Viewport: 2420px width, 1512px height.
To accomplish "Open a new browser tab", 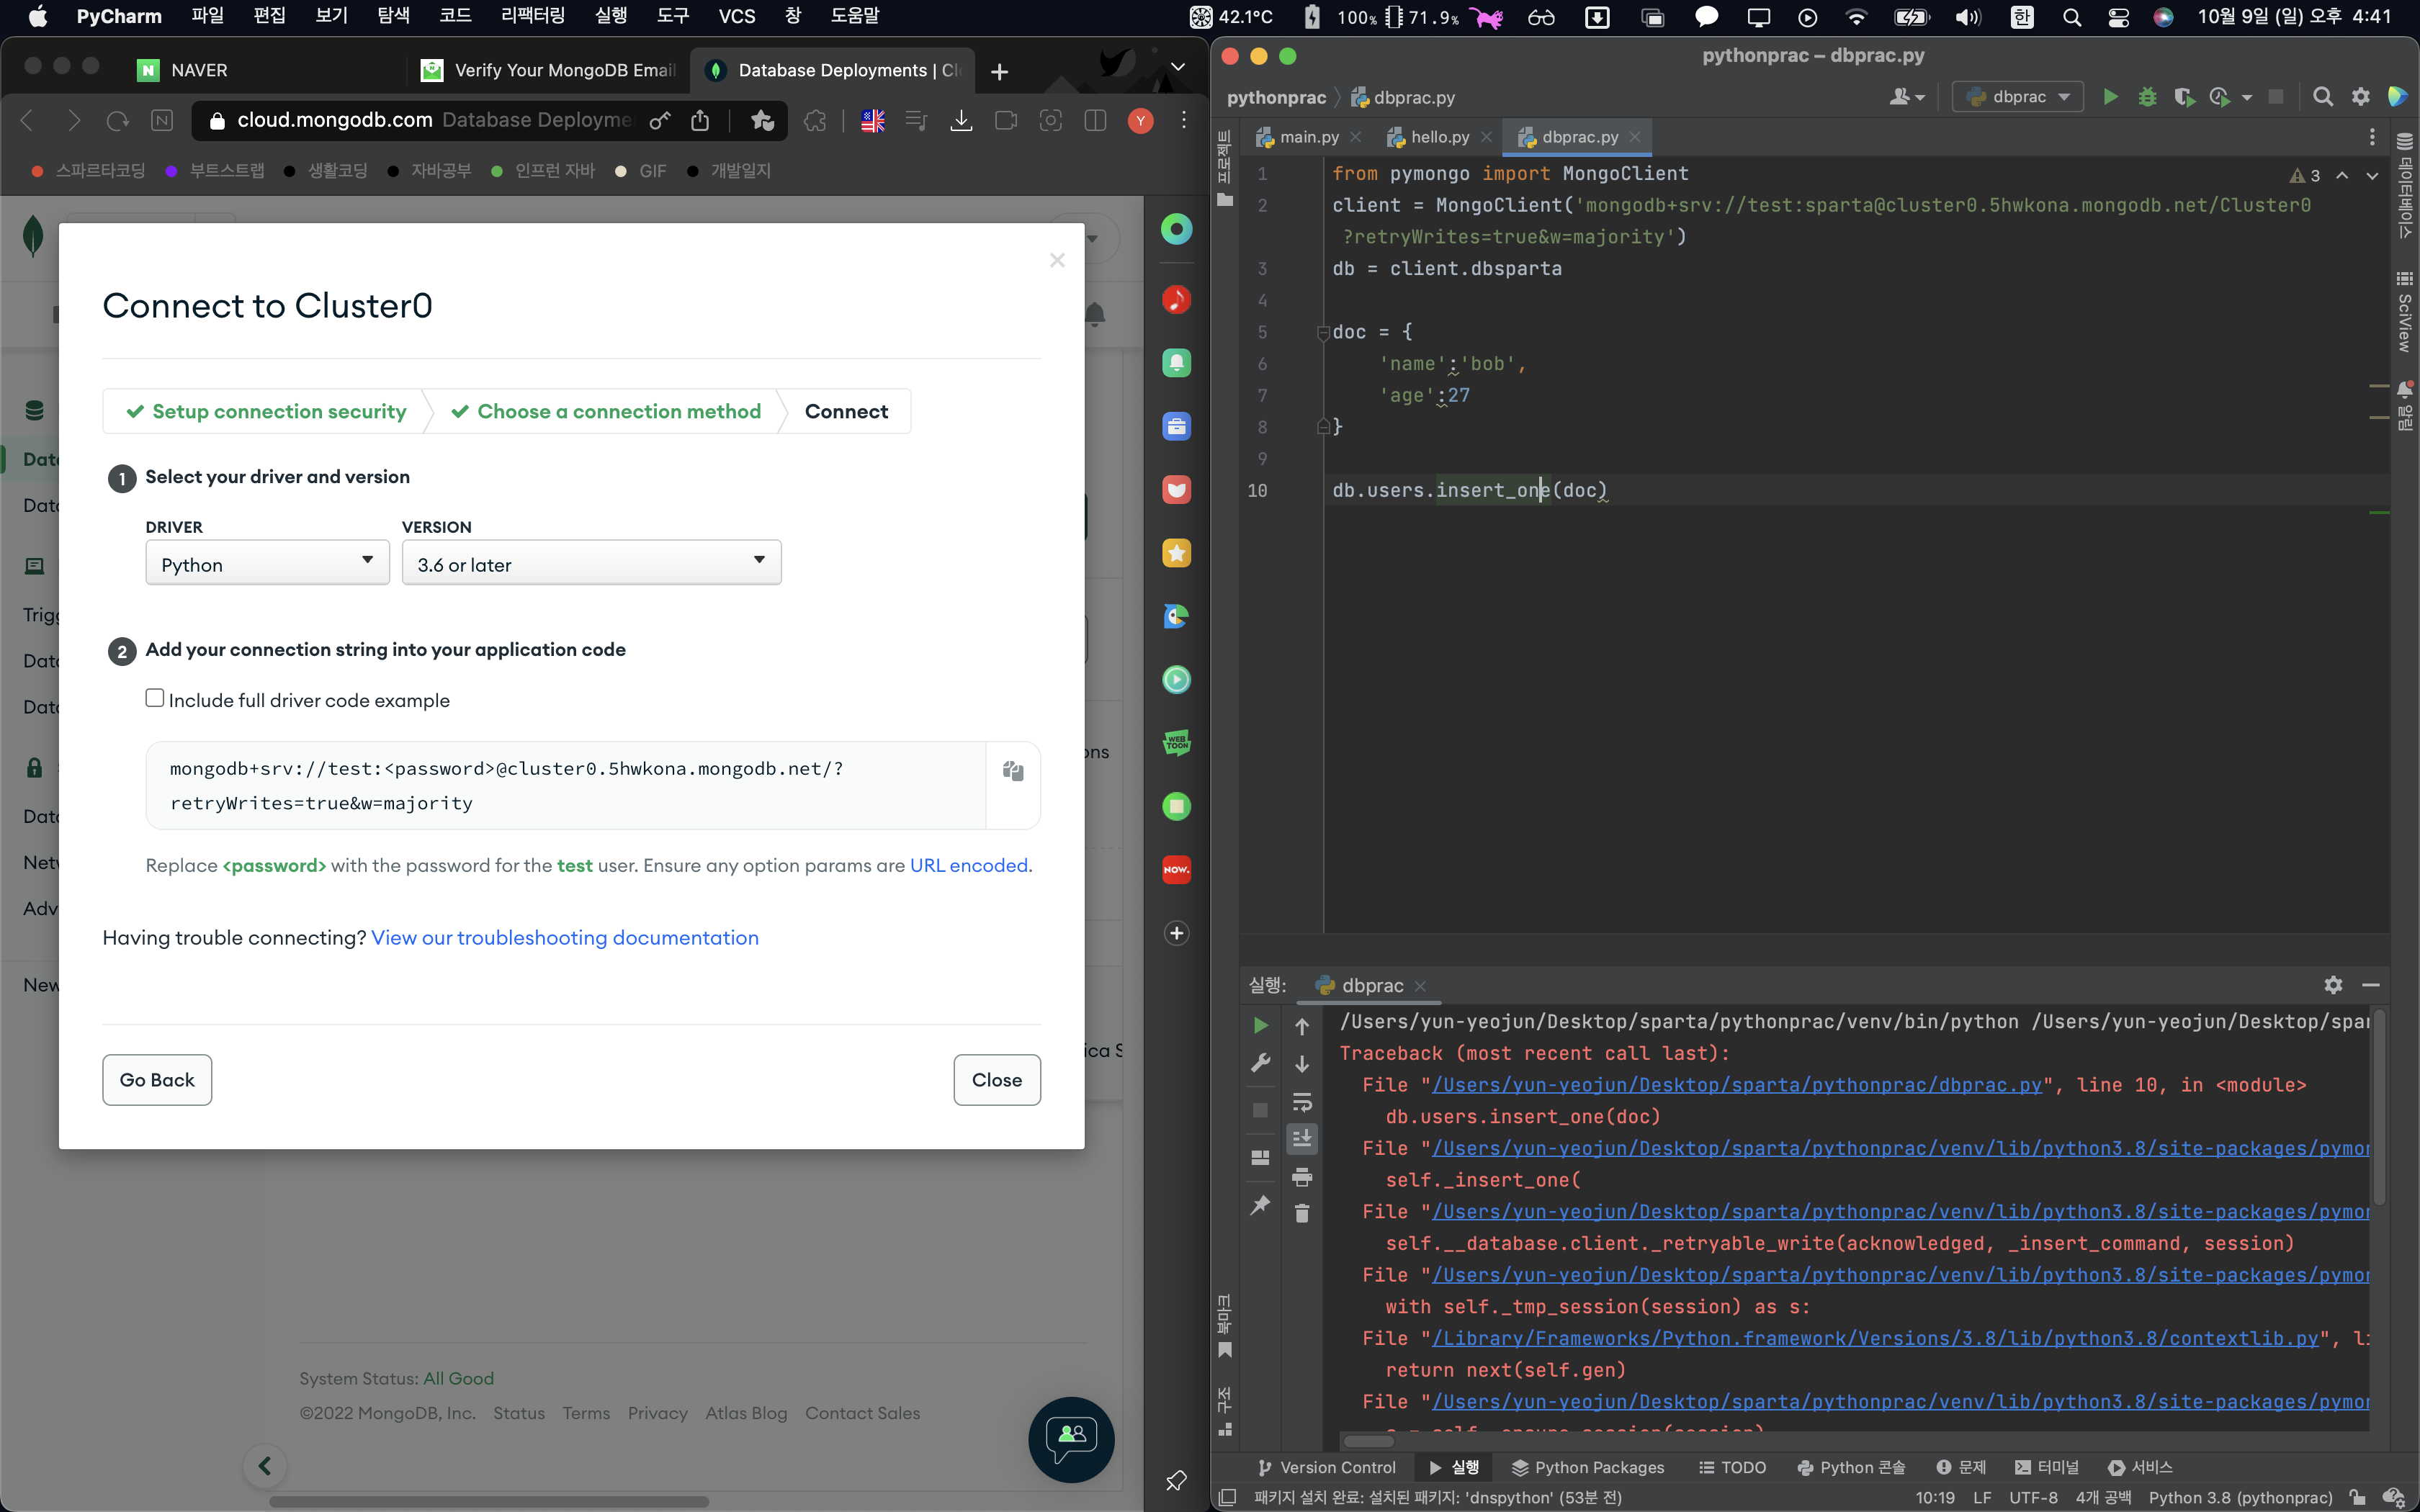I will pos(999,71).
